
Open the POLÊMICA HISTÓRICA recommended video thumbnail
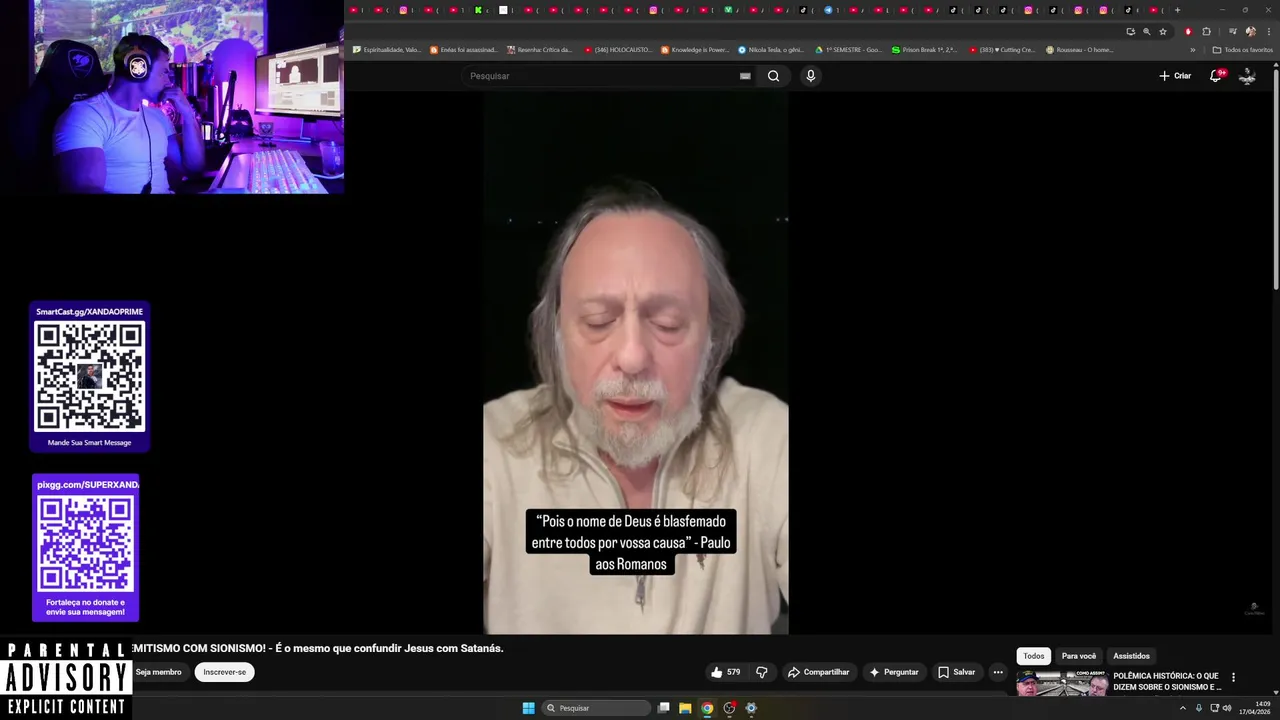coord(1062,684)
